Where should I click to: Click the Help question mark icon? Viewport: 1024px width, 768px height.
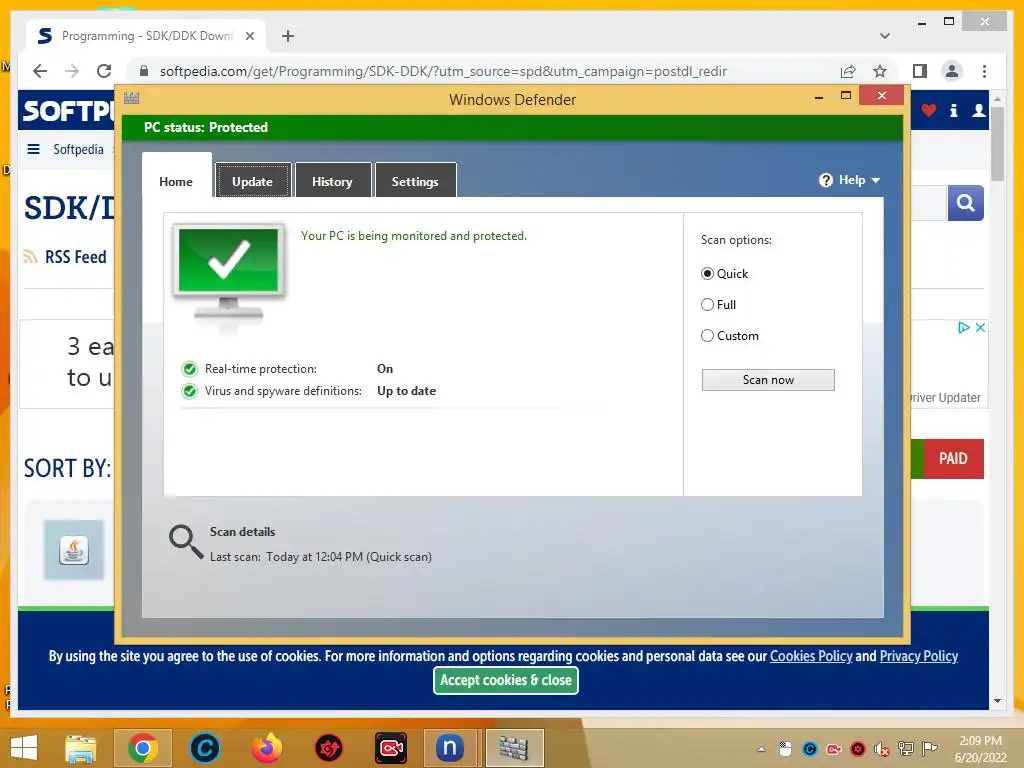click(826, 180)
